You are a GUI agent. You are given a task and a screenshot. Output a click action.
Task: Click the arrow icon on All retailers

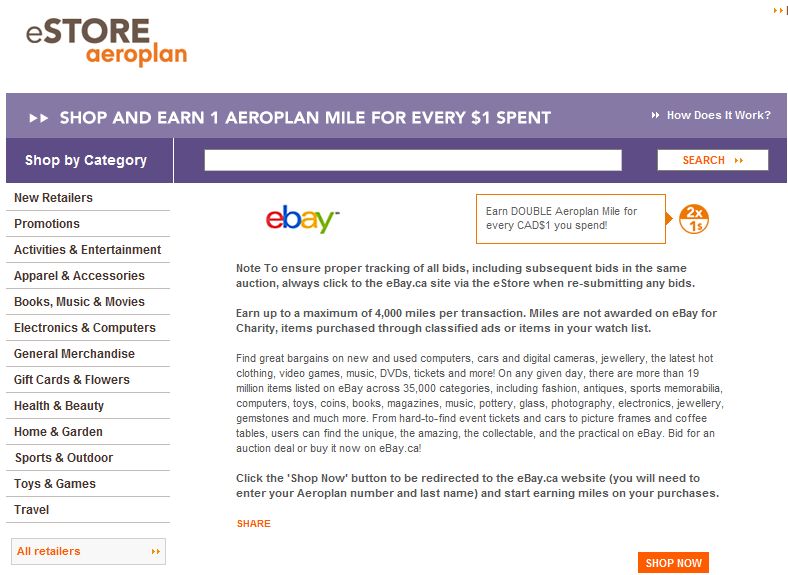pos(156,552)
